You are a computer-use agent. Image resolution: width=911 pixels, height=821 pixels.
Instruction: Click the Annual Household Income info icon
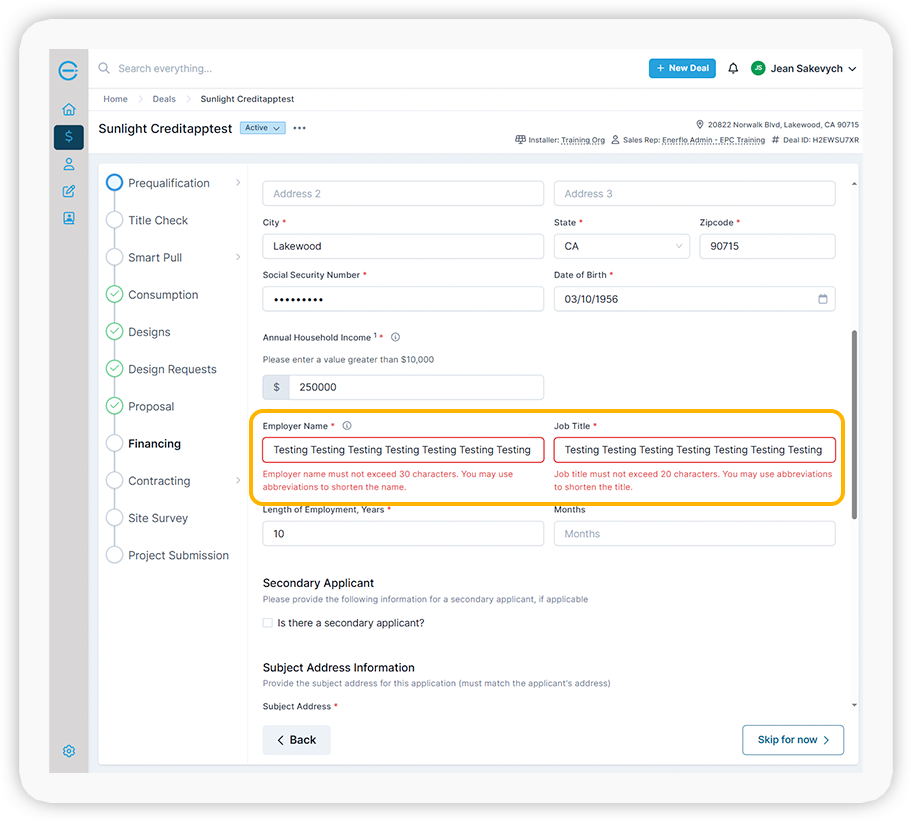pyautogui.click(x=394, y=337)
